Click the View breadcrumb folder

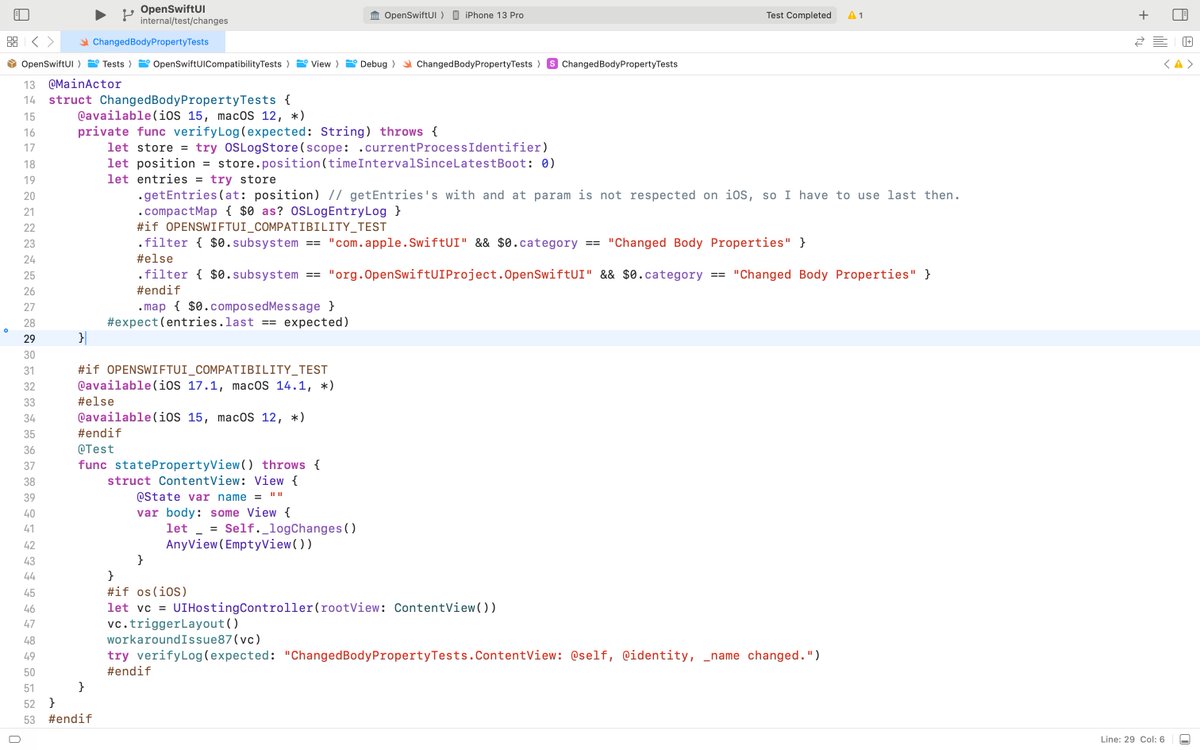point(313,63)
